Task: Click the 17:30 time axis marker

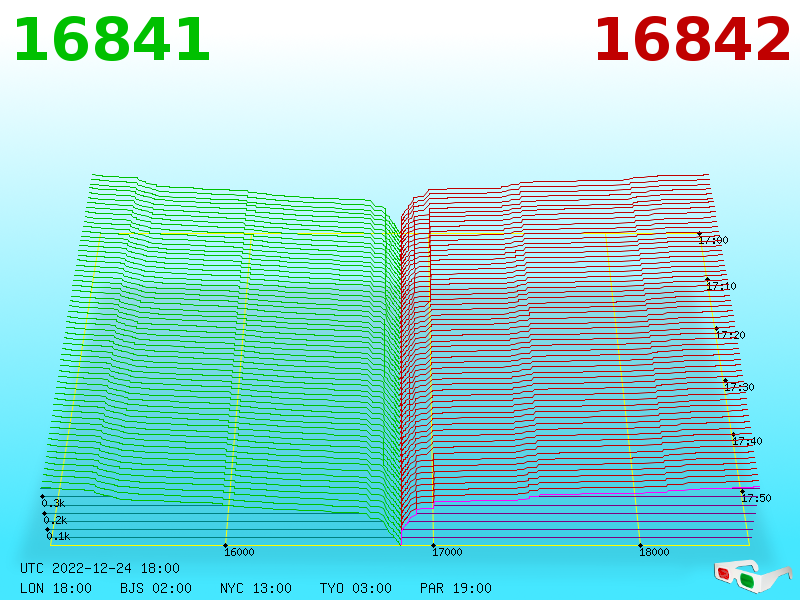Action: (x=739, y=387)
